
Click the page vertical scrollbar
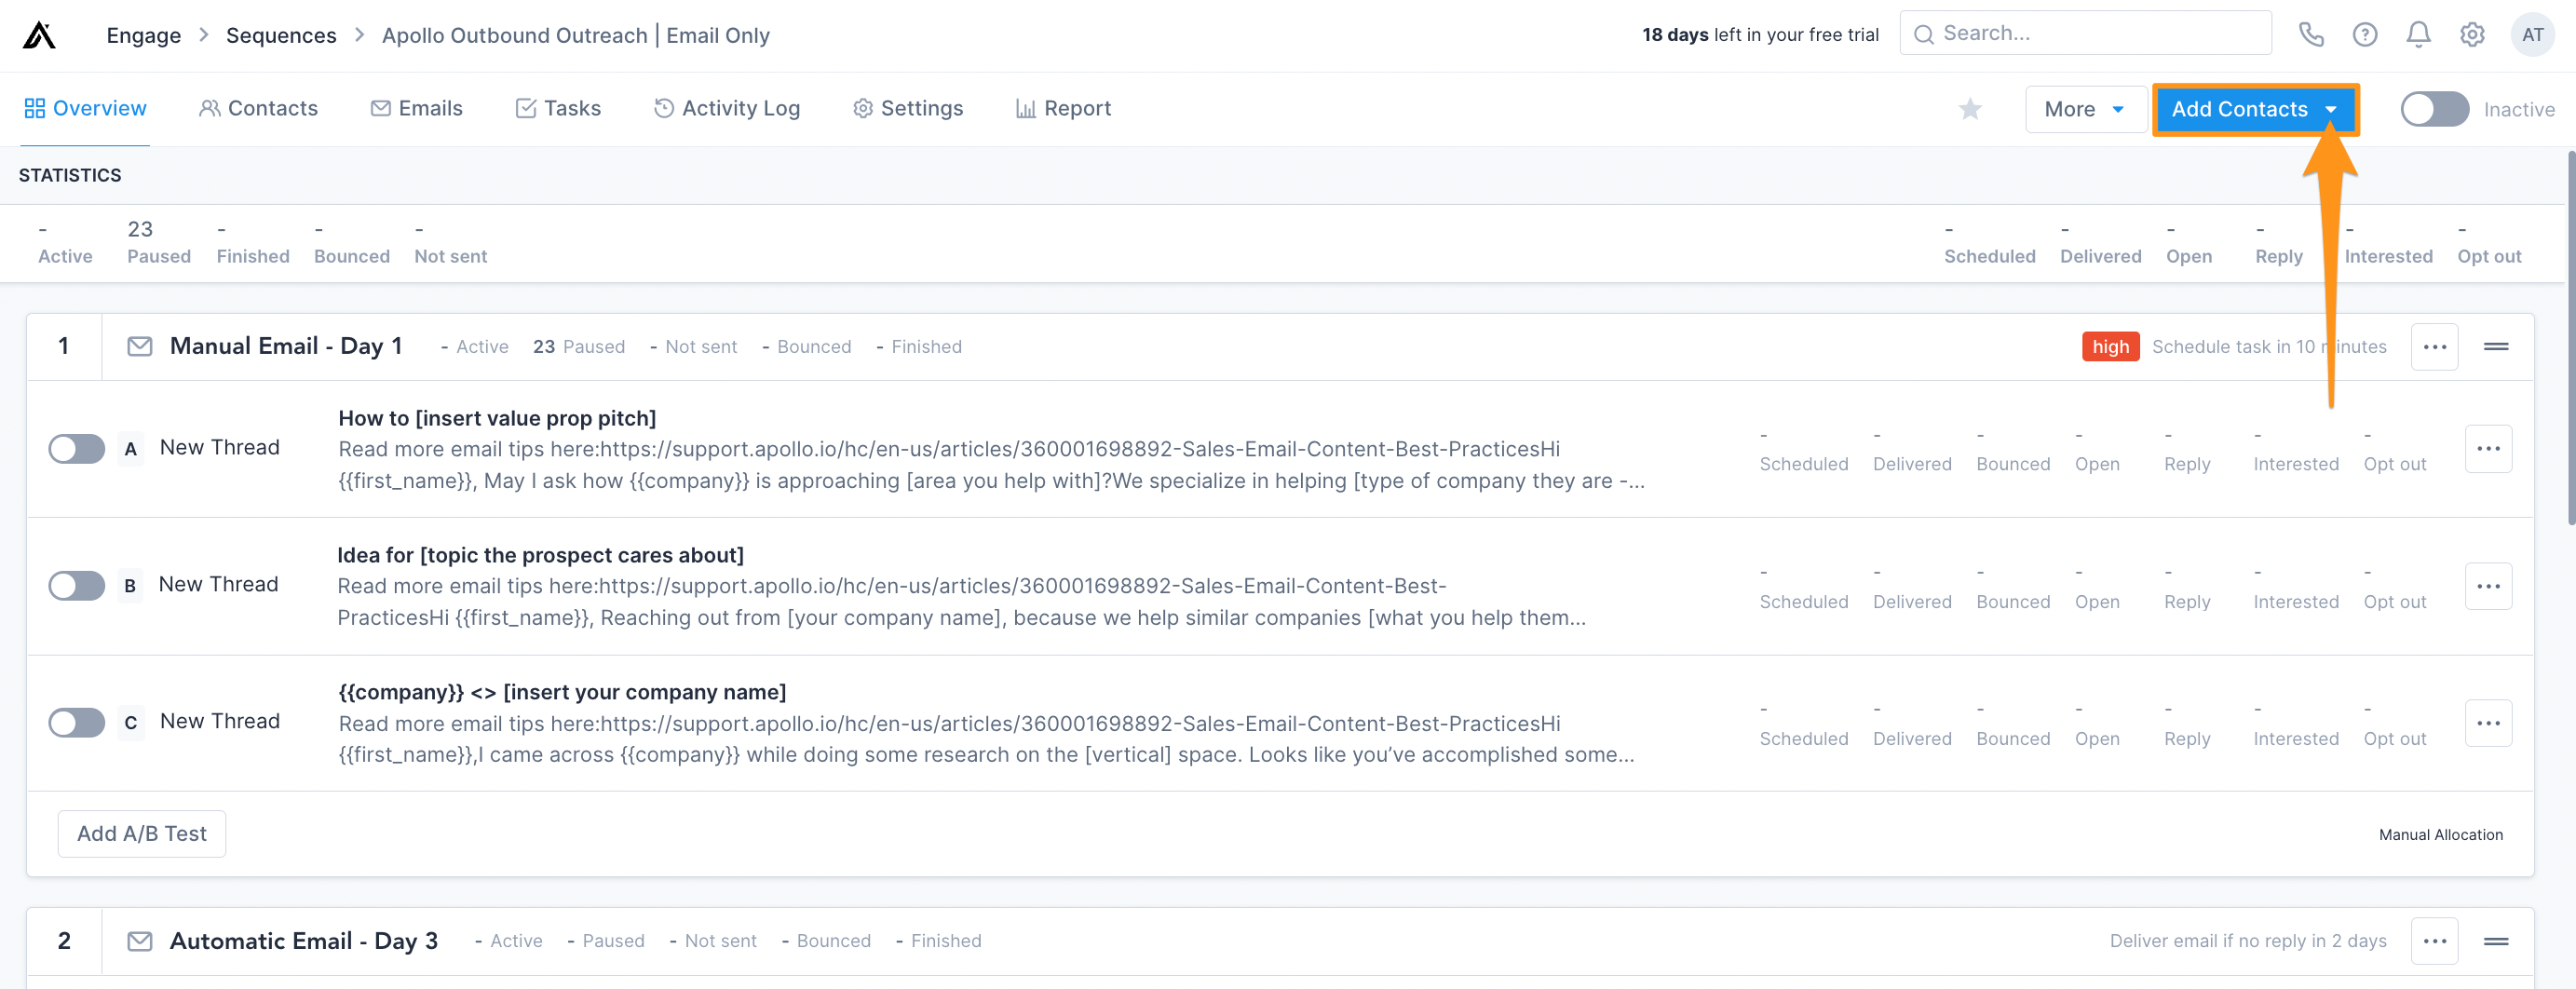tap(2570, 338)
